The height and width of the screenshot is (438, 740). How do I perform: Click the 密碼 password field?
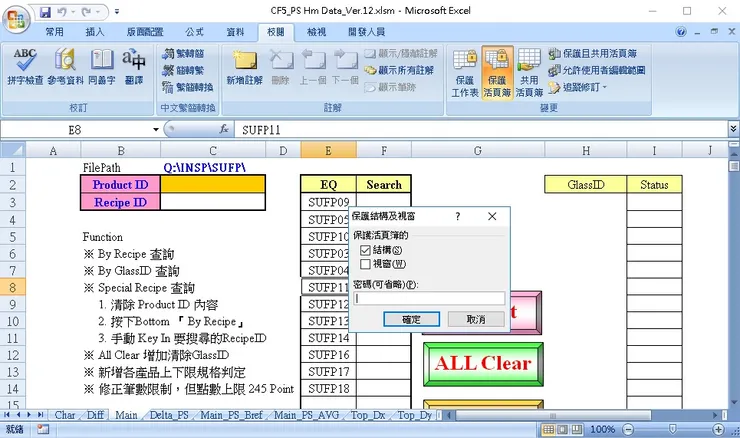point(429,298)
